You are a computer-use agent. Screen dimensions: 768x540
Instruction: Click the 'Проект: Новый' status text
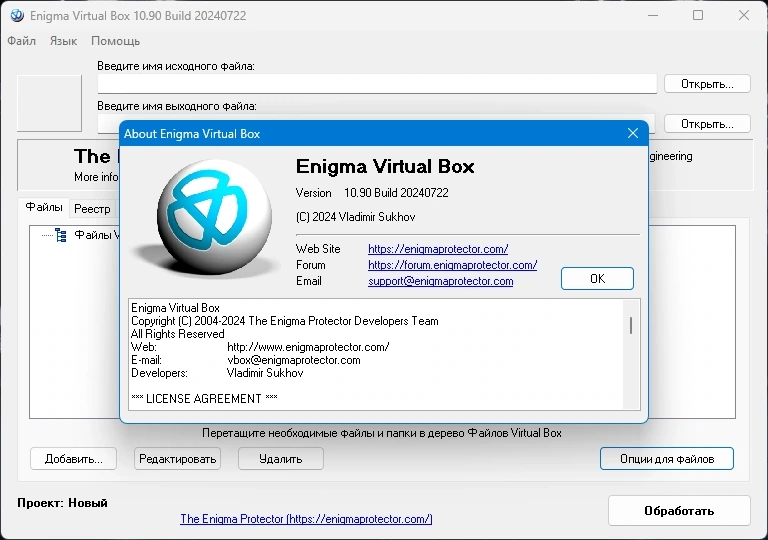[62, 503]
